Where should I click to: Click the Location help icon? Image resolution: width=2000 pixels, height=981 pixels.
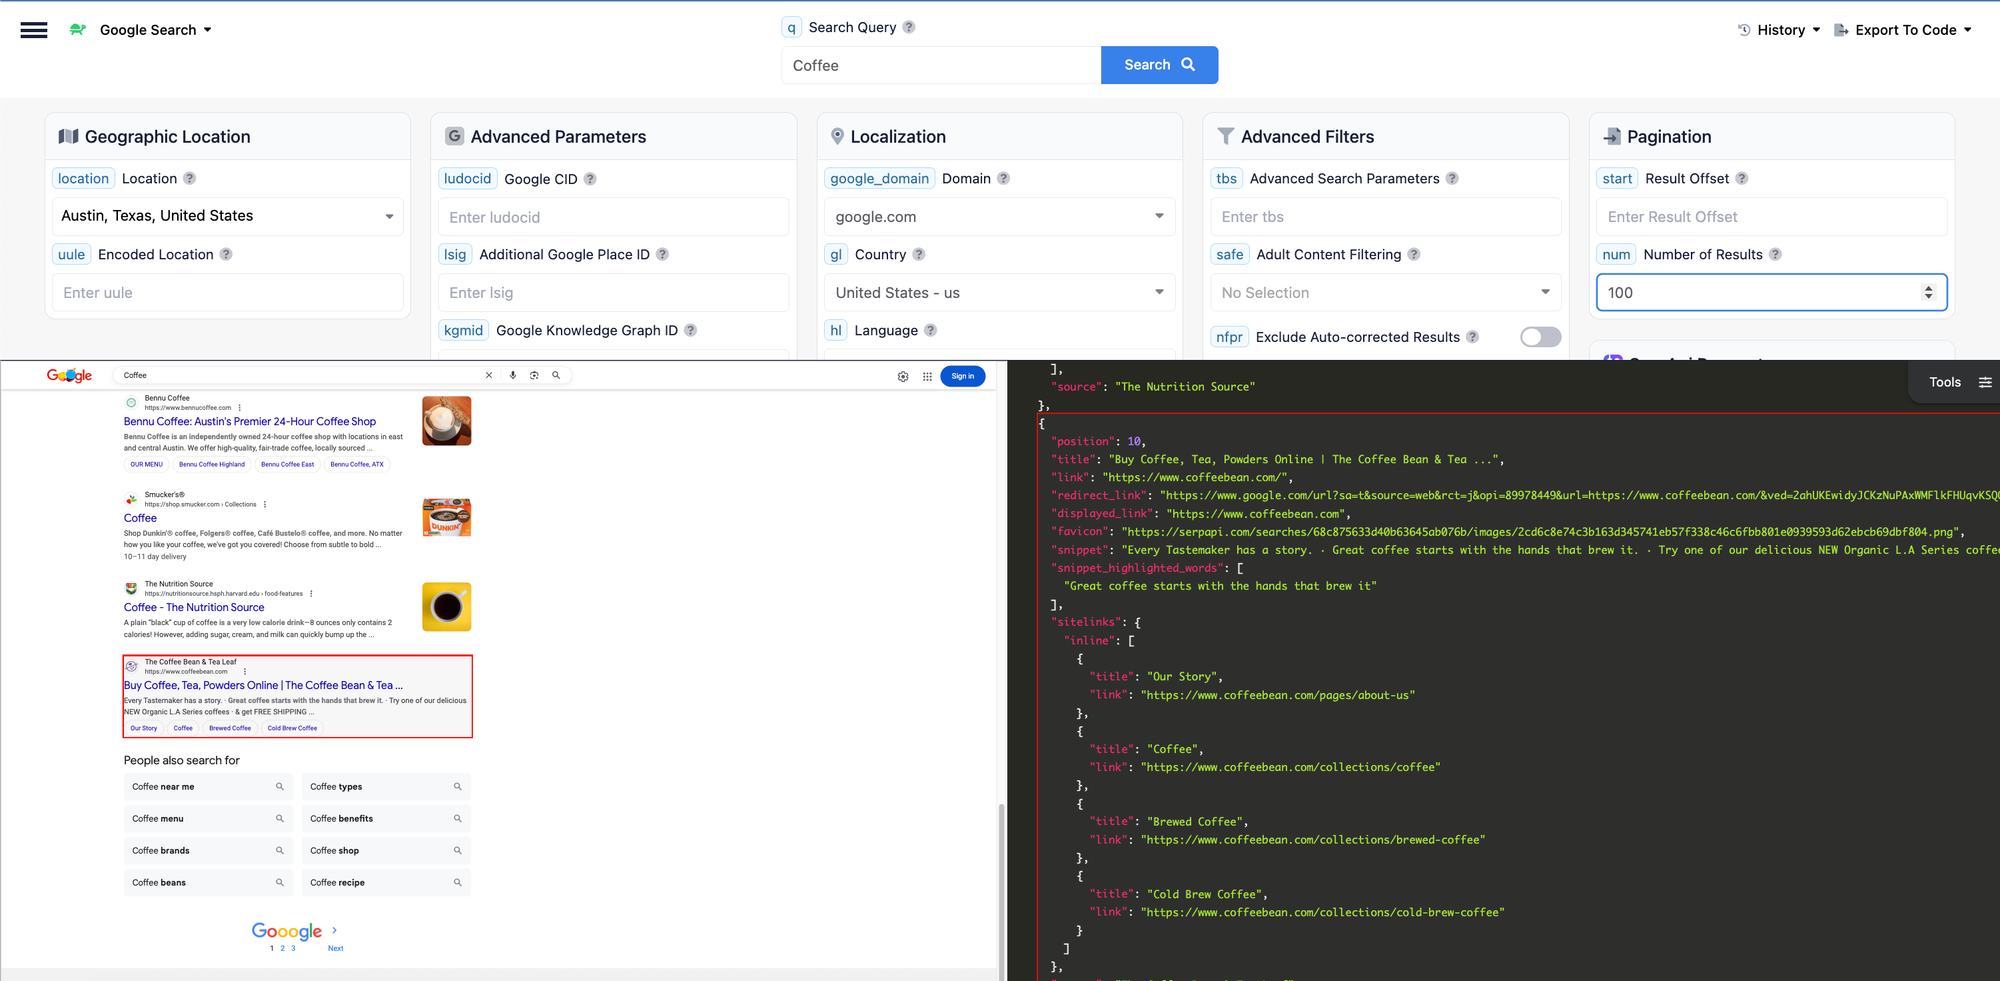(189, 178)
